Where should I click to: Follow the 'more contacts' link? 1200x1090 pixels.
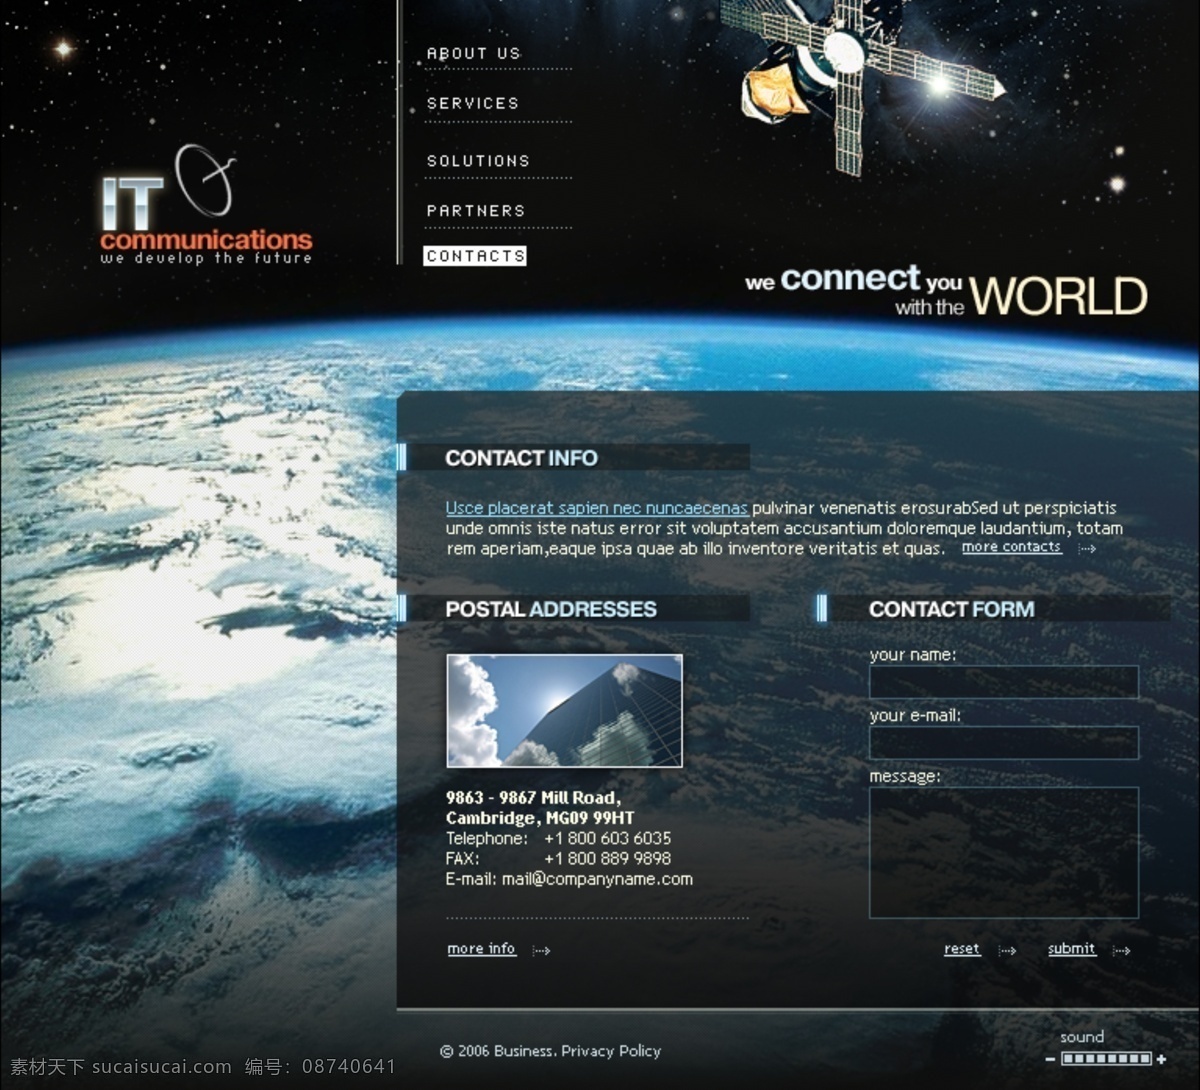tap(1011, 547)
